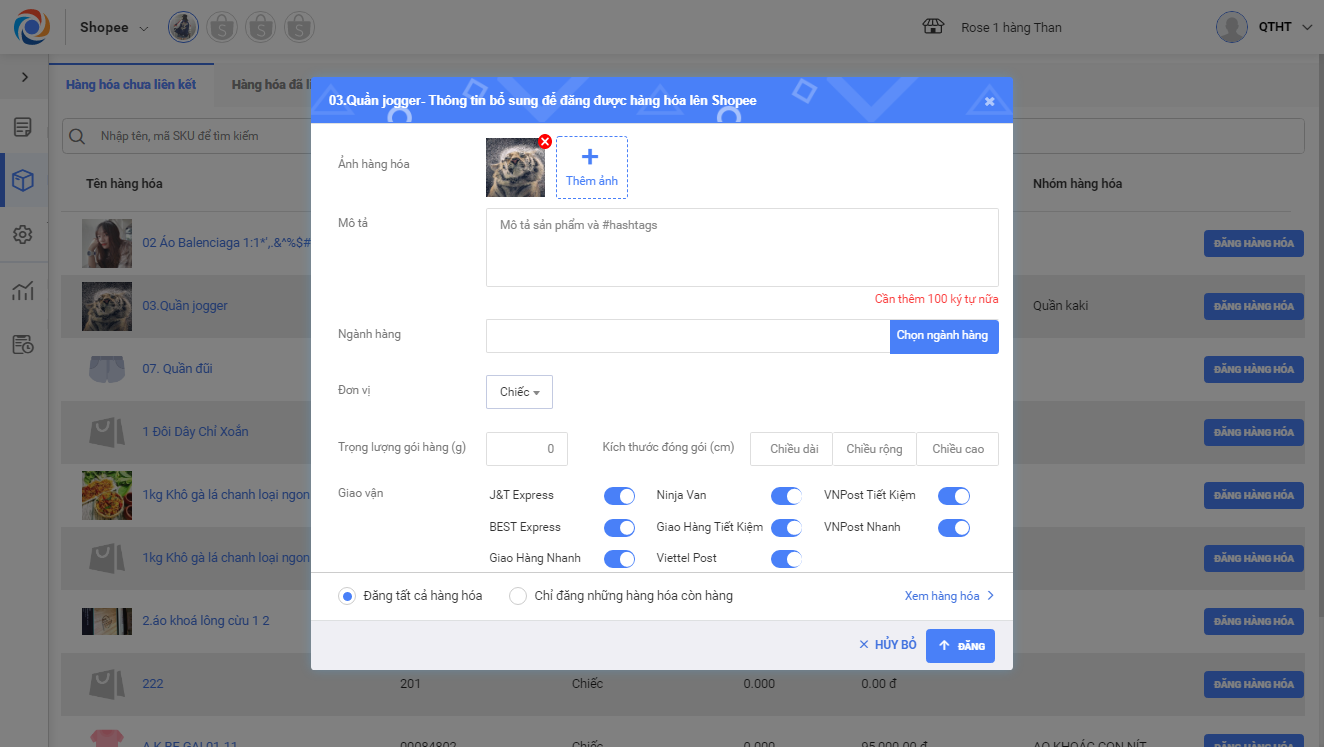Click the store icon beside Rose 1
This screenshot has height=747, width=1324.
point(933,27)
